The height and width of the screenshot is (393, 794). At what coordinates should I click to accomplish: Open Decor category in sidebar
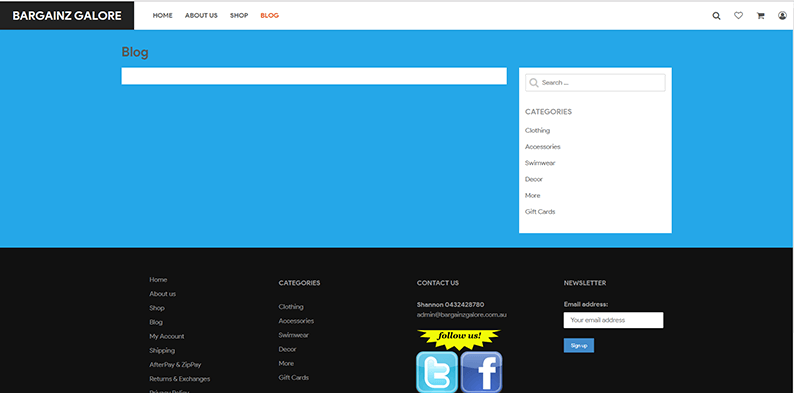coord(534,179)
